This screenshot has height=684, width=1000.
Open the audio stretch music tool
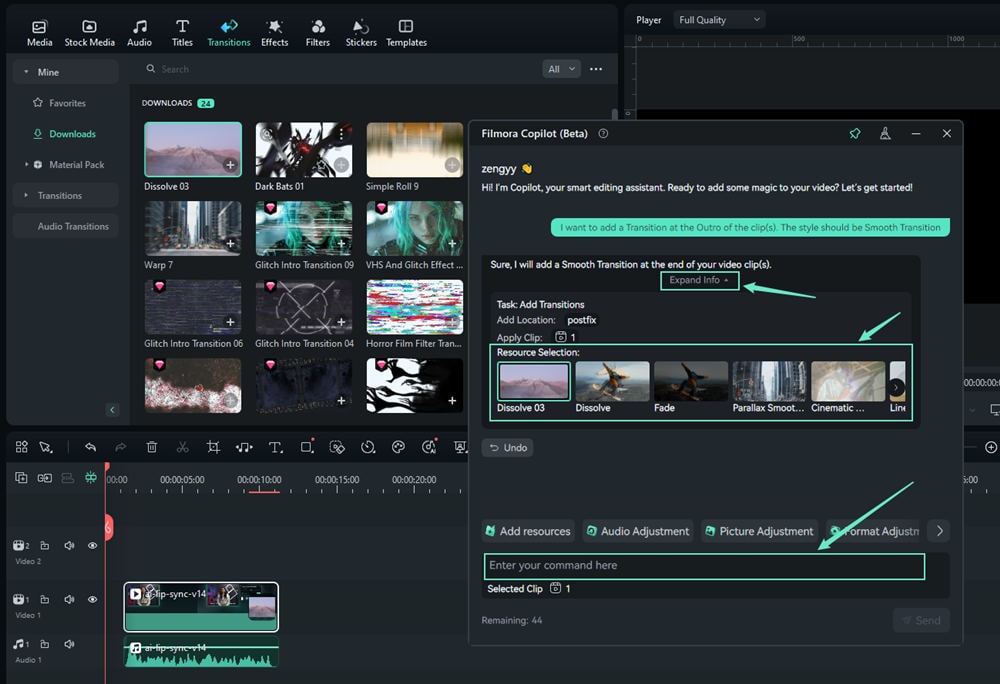pyautogui.click(x=244, y=447)
